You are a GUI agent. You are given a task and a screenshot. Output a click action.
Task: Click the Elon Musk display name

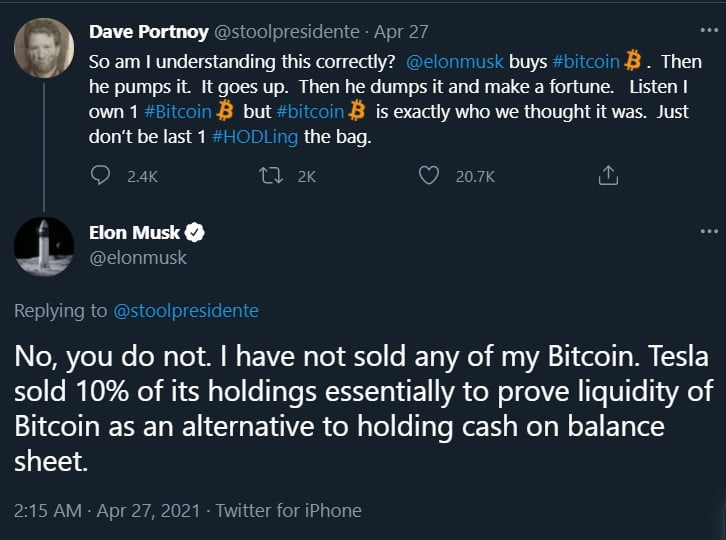pyautogui.click(x=142, y=233)
